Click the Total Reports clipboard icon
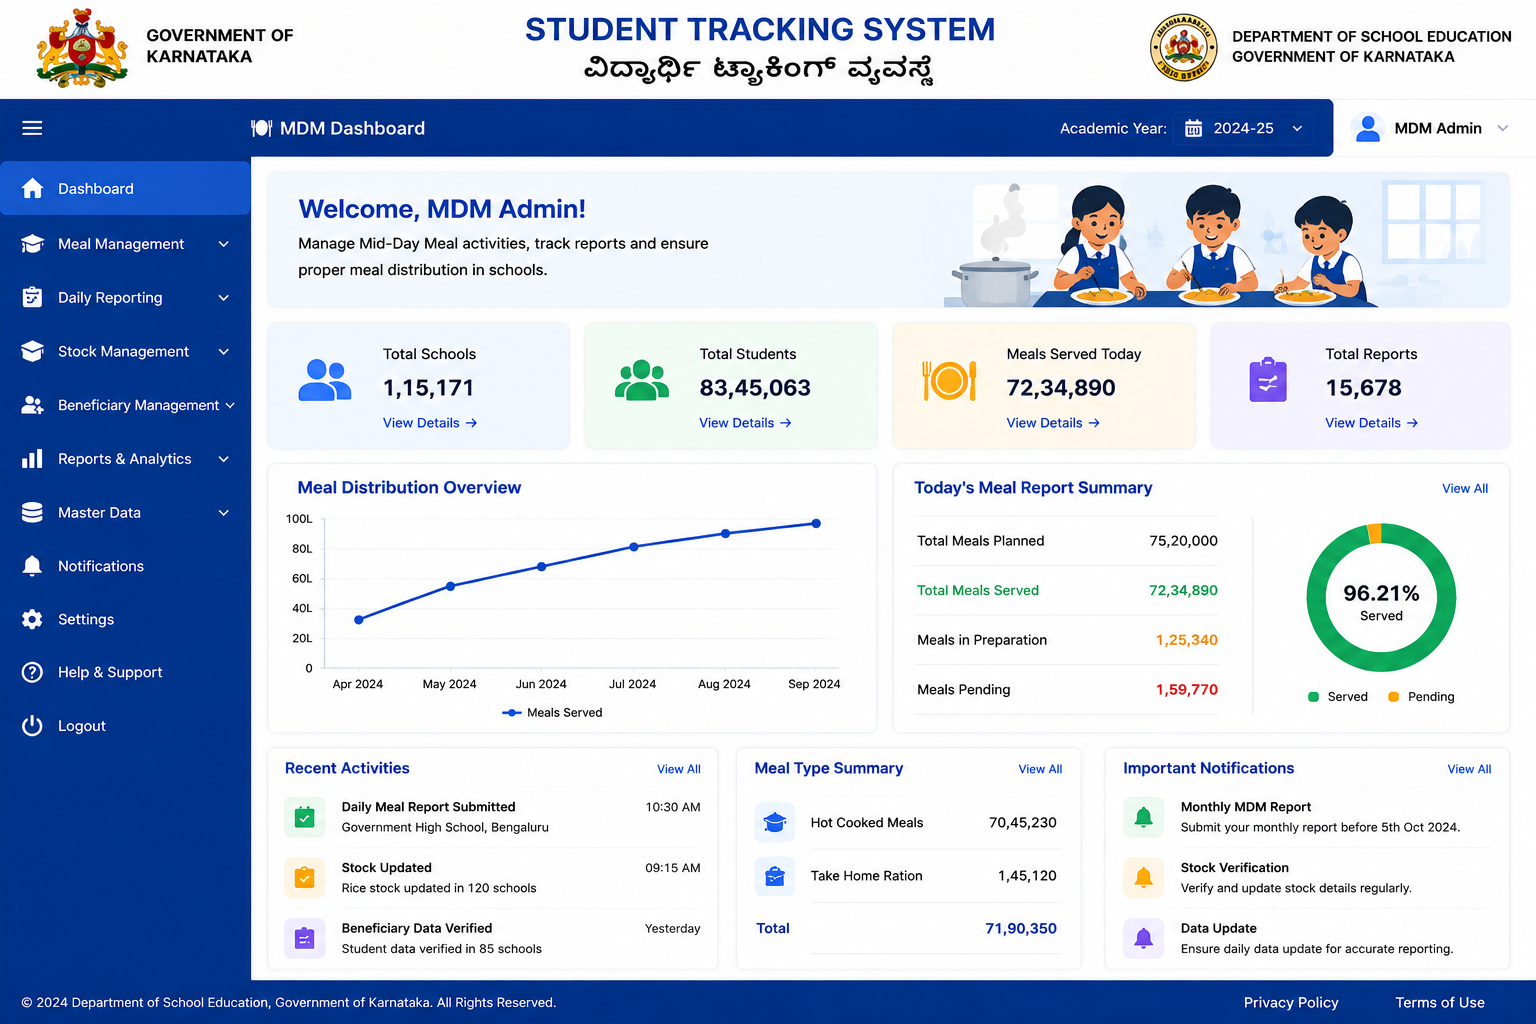The width and height of the screenshot is (1536, 1024). [1268, 380]
